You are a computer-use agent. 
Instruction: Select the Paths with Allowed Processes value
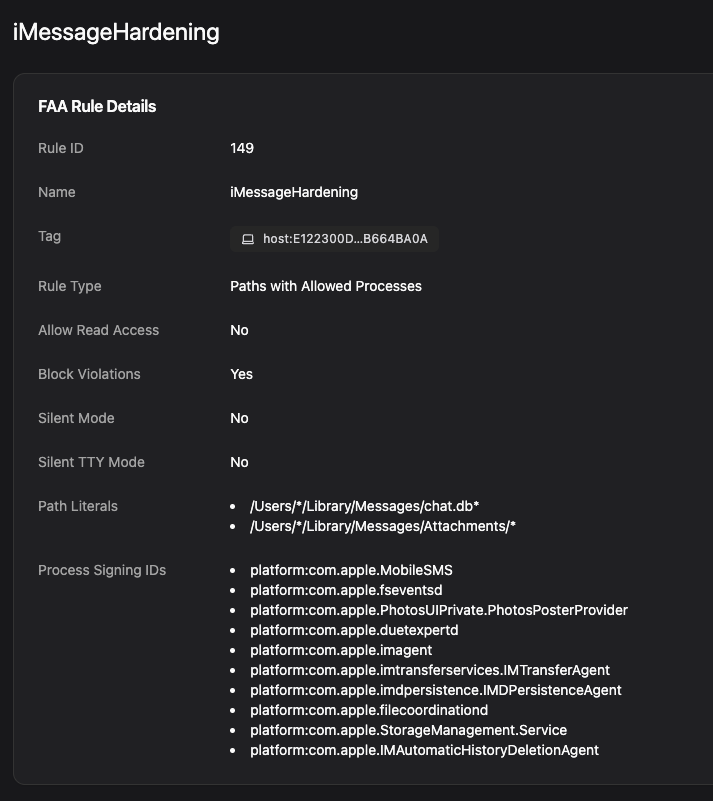point(326,286)
